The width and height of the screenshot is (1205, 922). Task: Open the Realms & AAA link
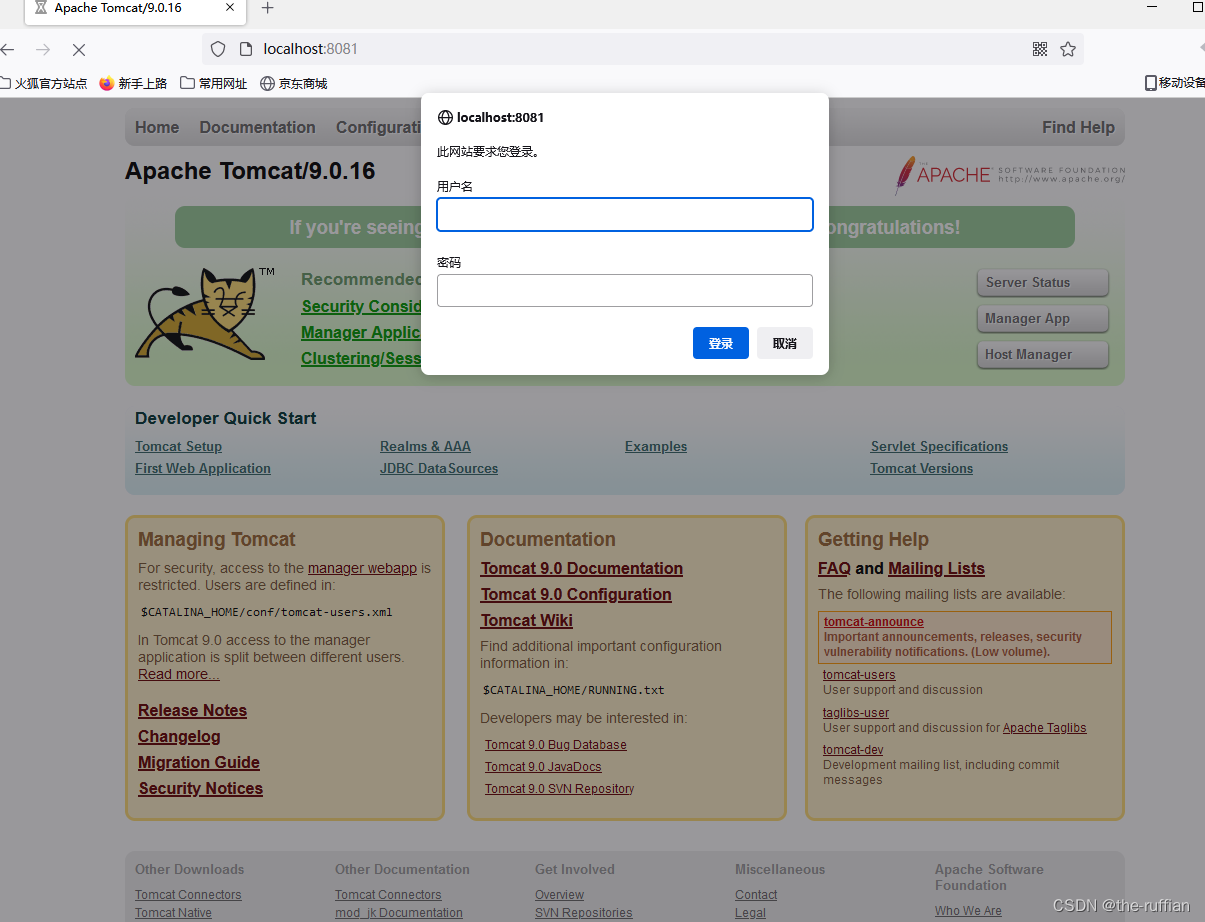[425, 446]
